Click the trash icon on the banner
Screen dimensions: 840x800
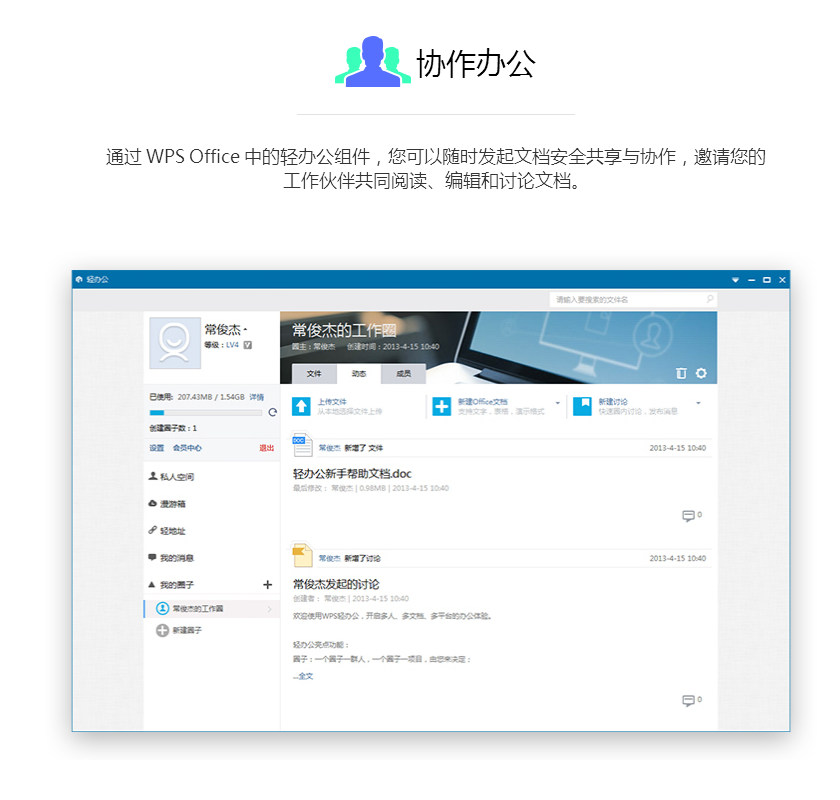pos(681,373)
